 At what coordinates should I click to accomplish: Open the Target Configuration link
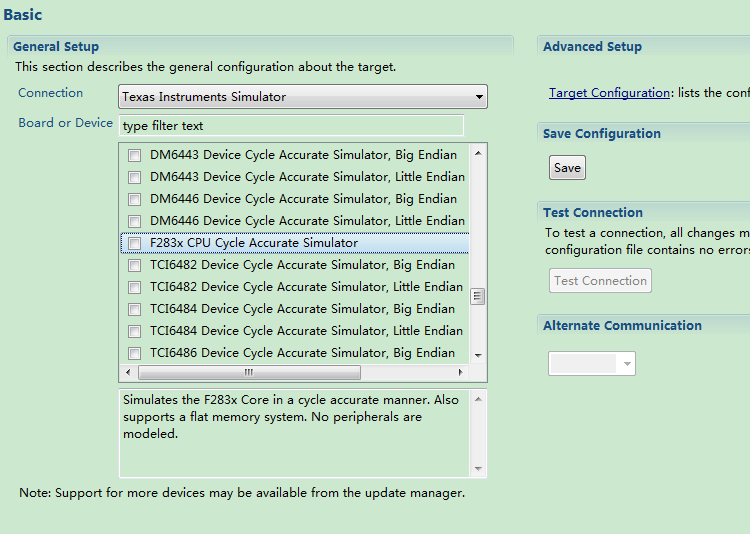[609, 93]
